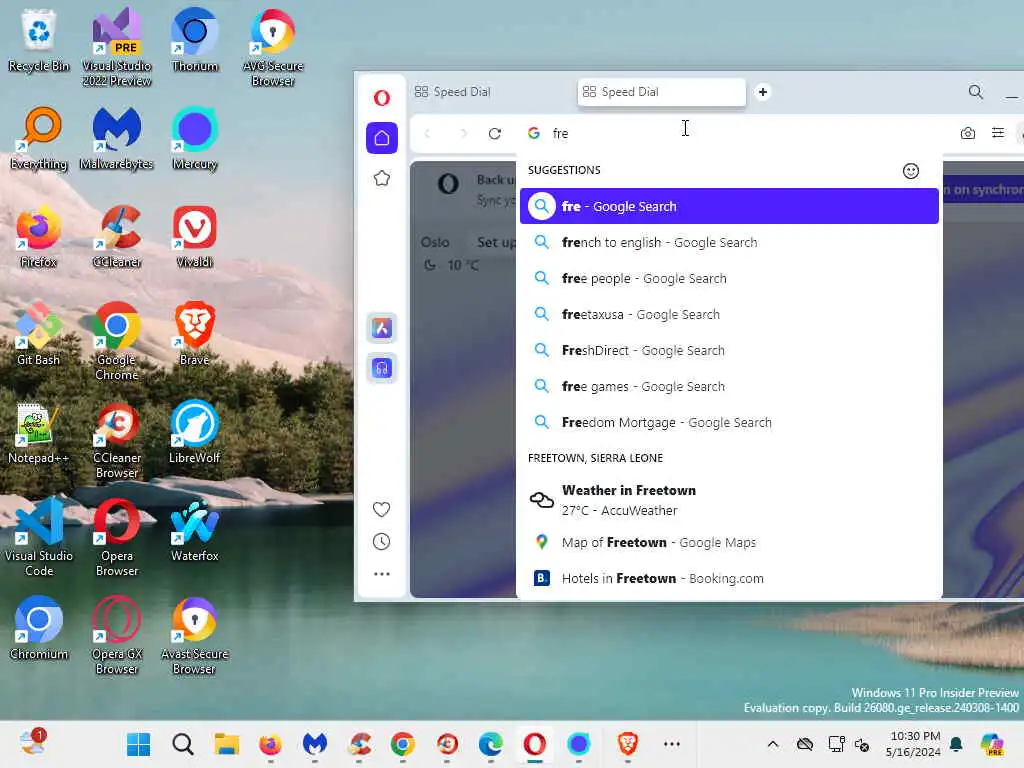This screenshot has height=768, width=1024.
Task: Open taskbar Search
Action: [183, 744]
